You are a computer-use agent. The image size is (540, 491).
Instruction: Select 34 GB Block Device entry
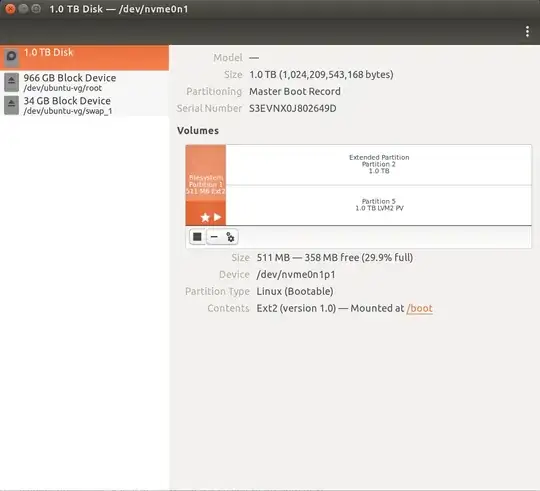[84, 105]
